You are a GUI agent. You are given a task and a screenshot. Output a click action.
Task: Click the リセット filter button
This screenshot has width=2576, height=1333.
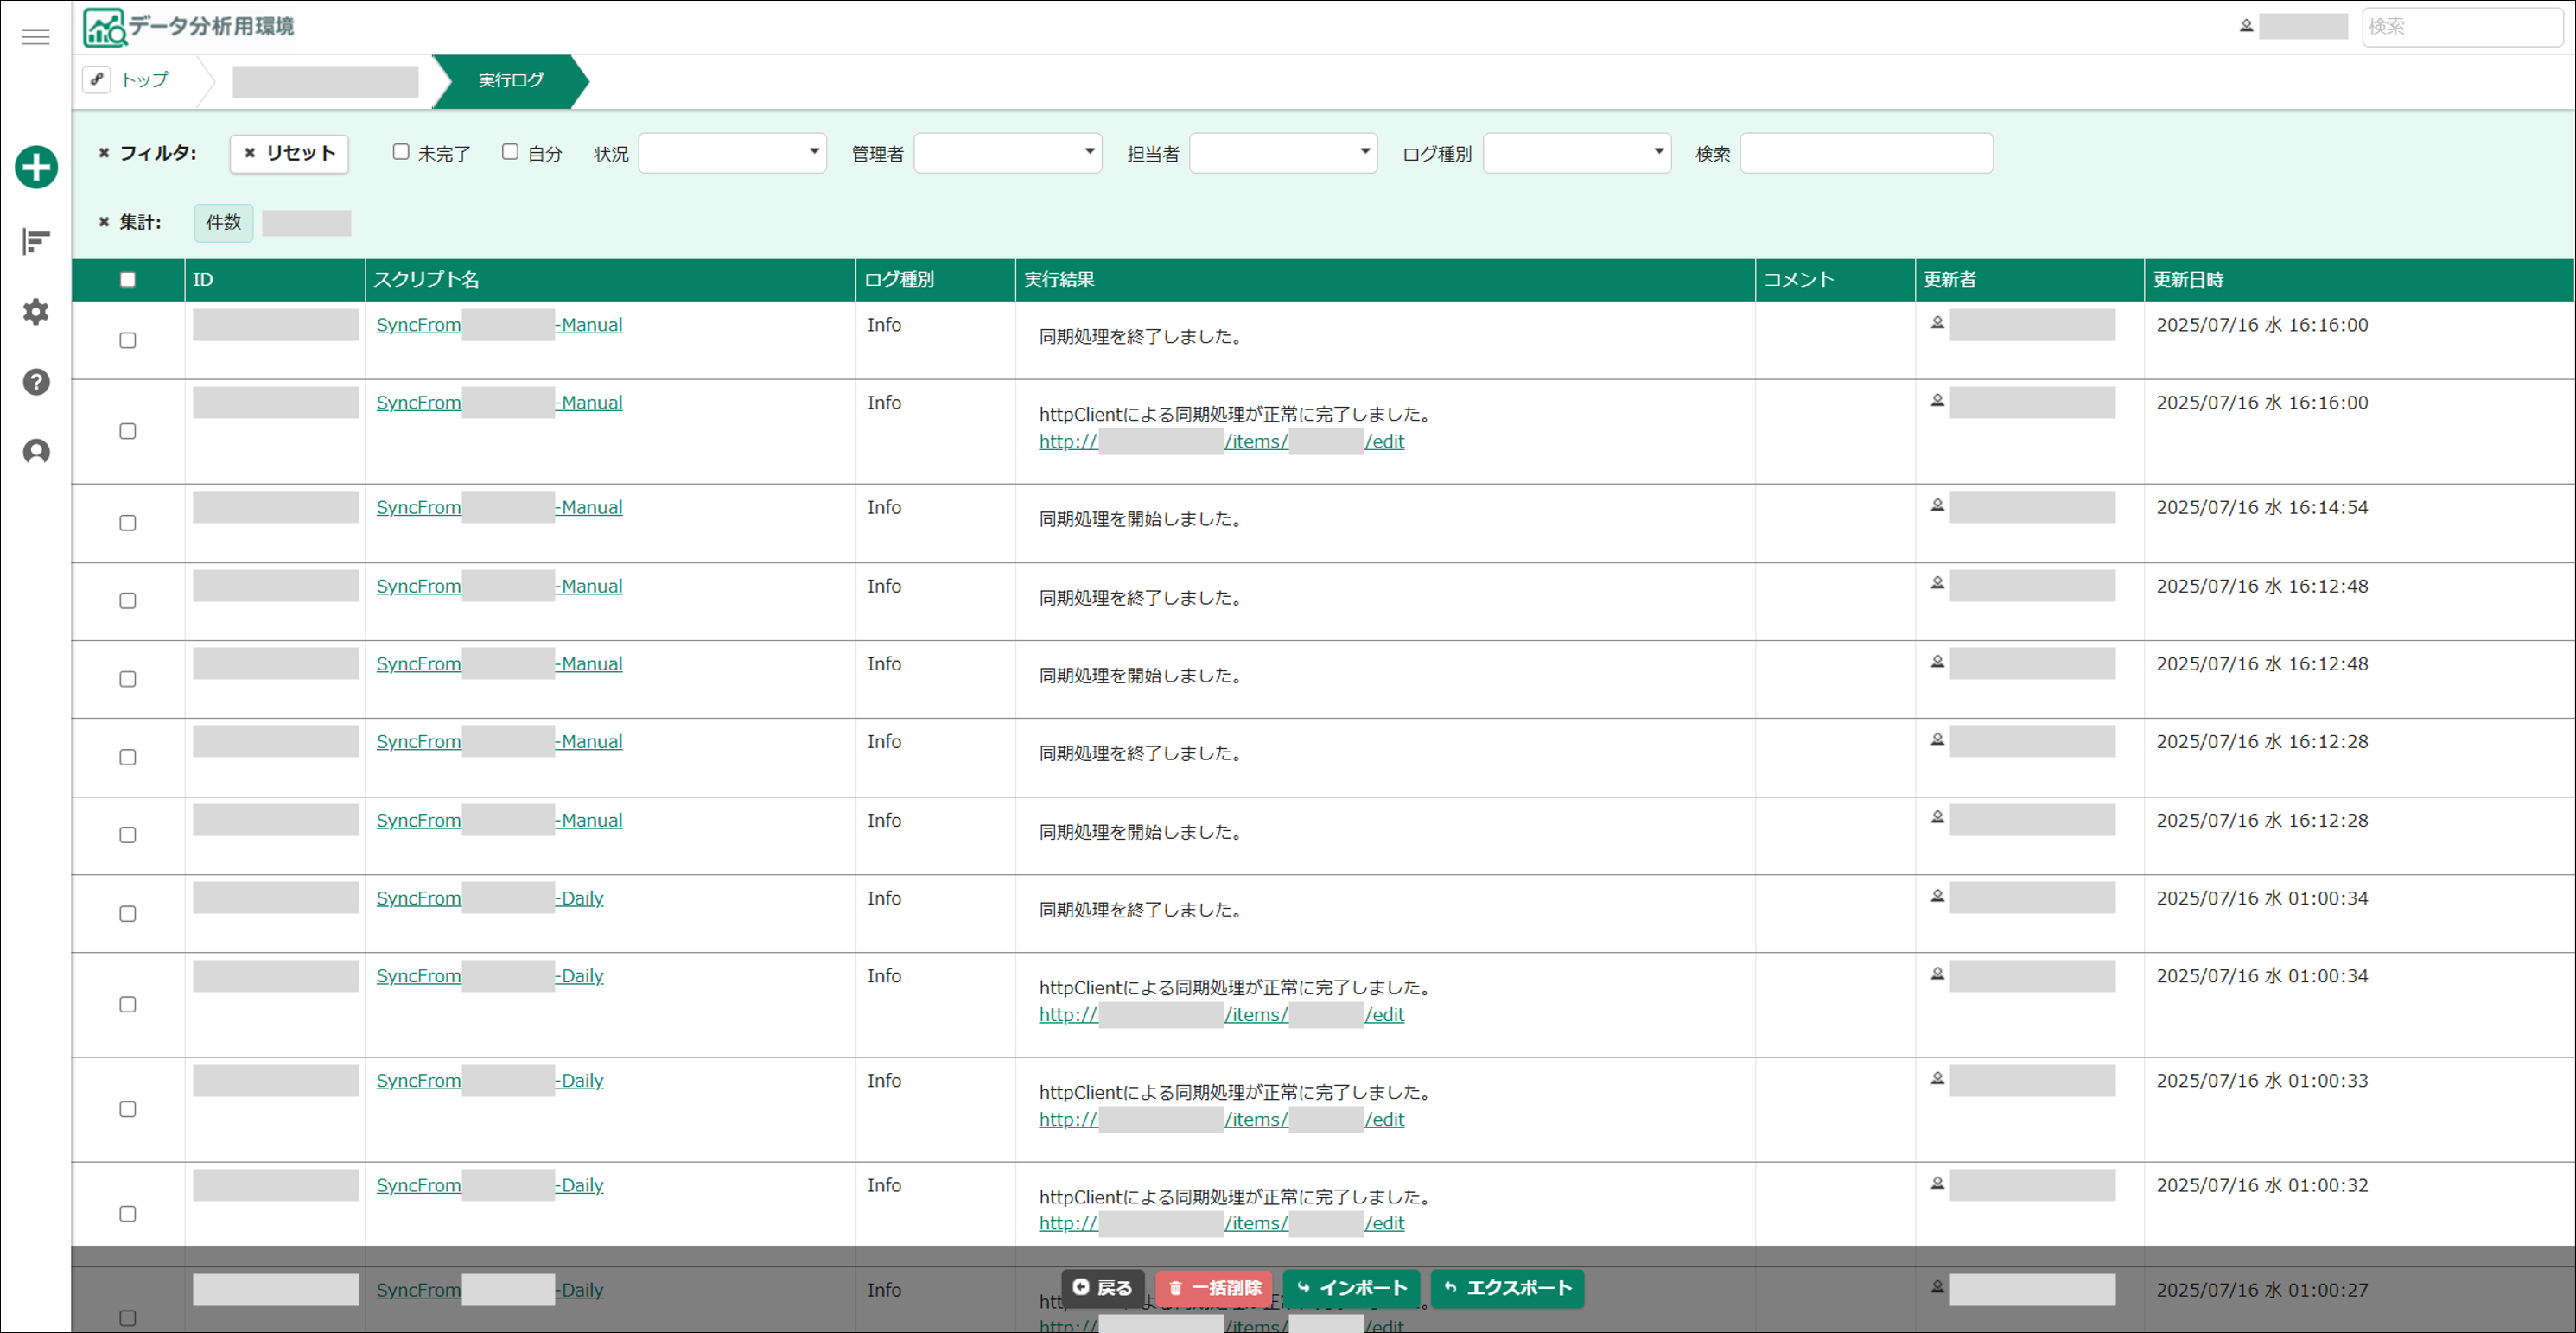pyautogui.click(x=289, y=153)
